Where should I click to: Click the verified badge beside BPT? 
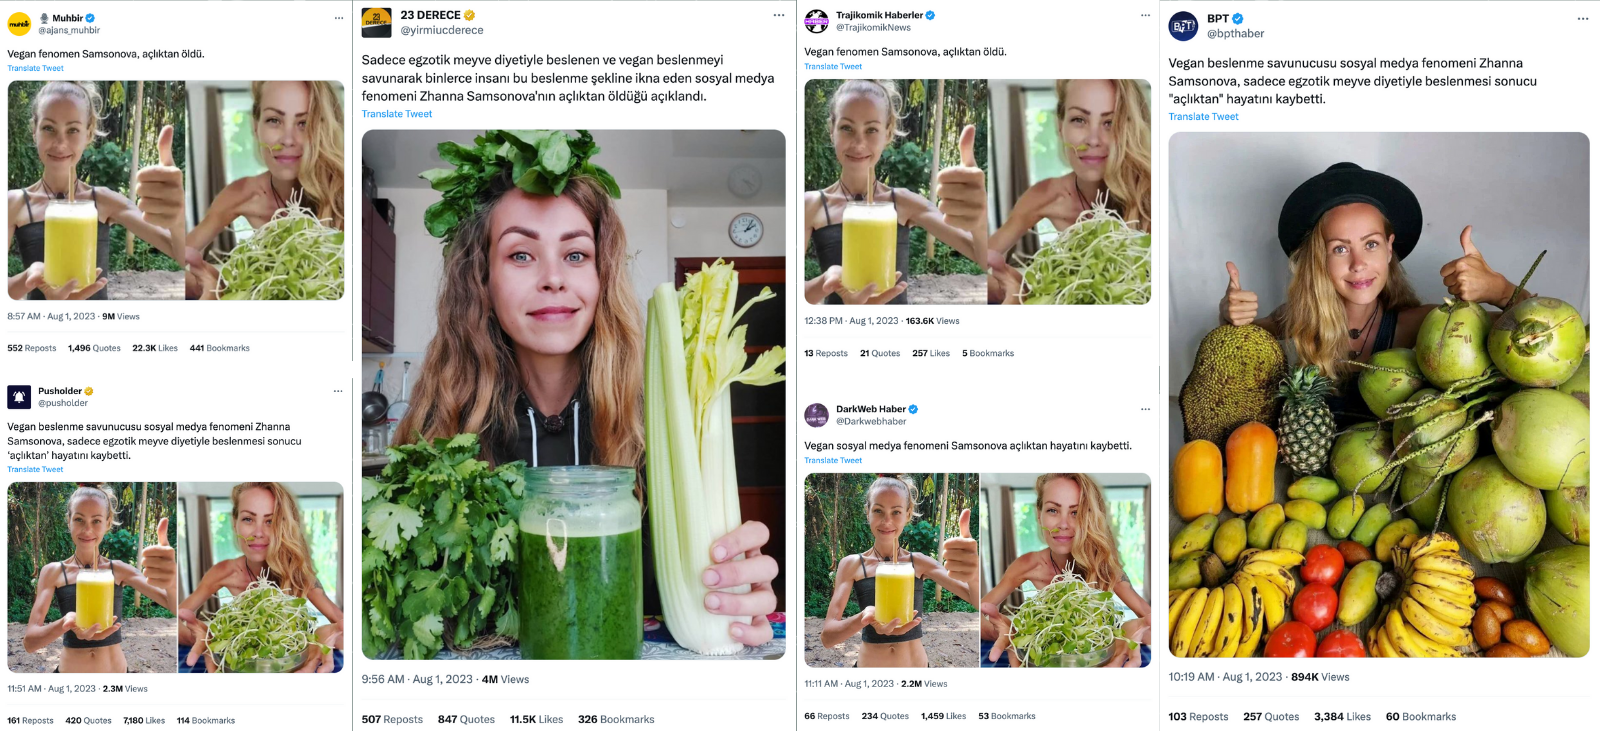point(1238,19)
